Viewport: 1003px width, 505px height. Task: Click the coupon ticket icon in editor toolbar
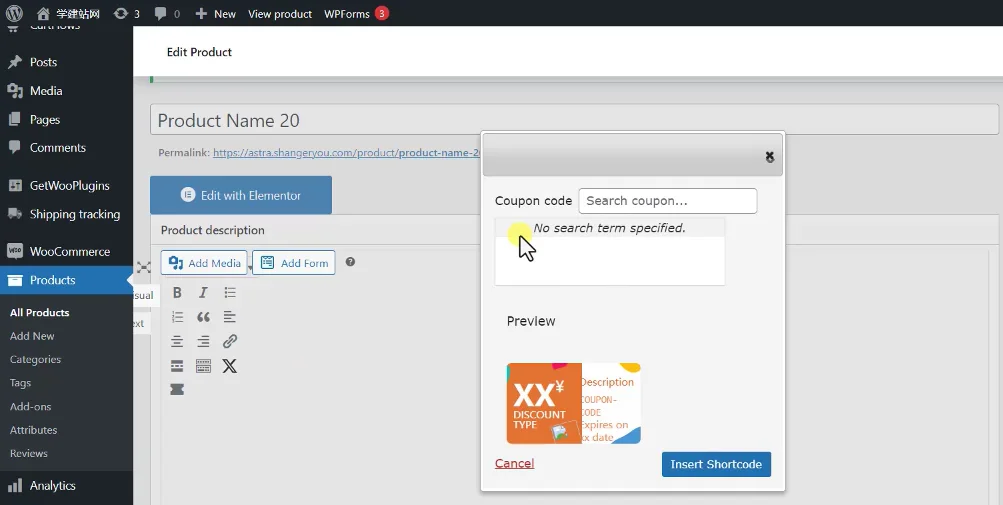point(177,390)
